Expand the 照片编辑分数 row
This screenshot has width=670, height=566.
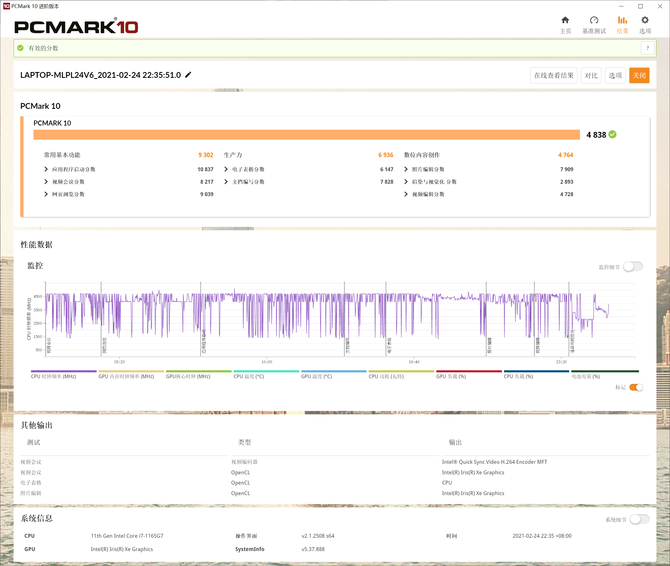(407, 169)
